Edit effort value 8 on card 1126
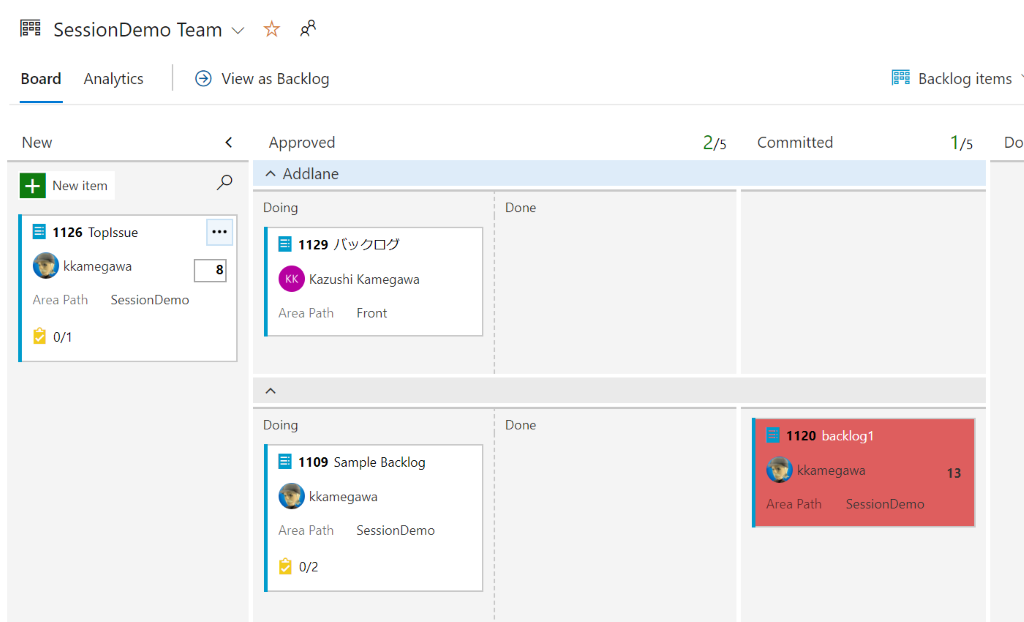Viewport: 1024px width, 622px height. (x=210, y=270)
